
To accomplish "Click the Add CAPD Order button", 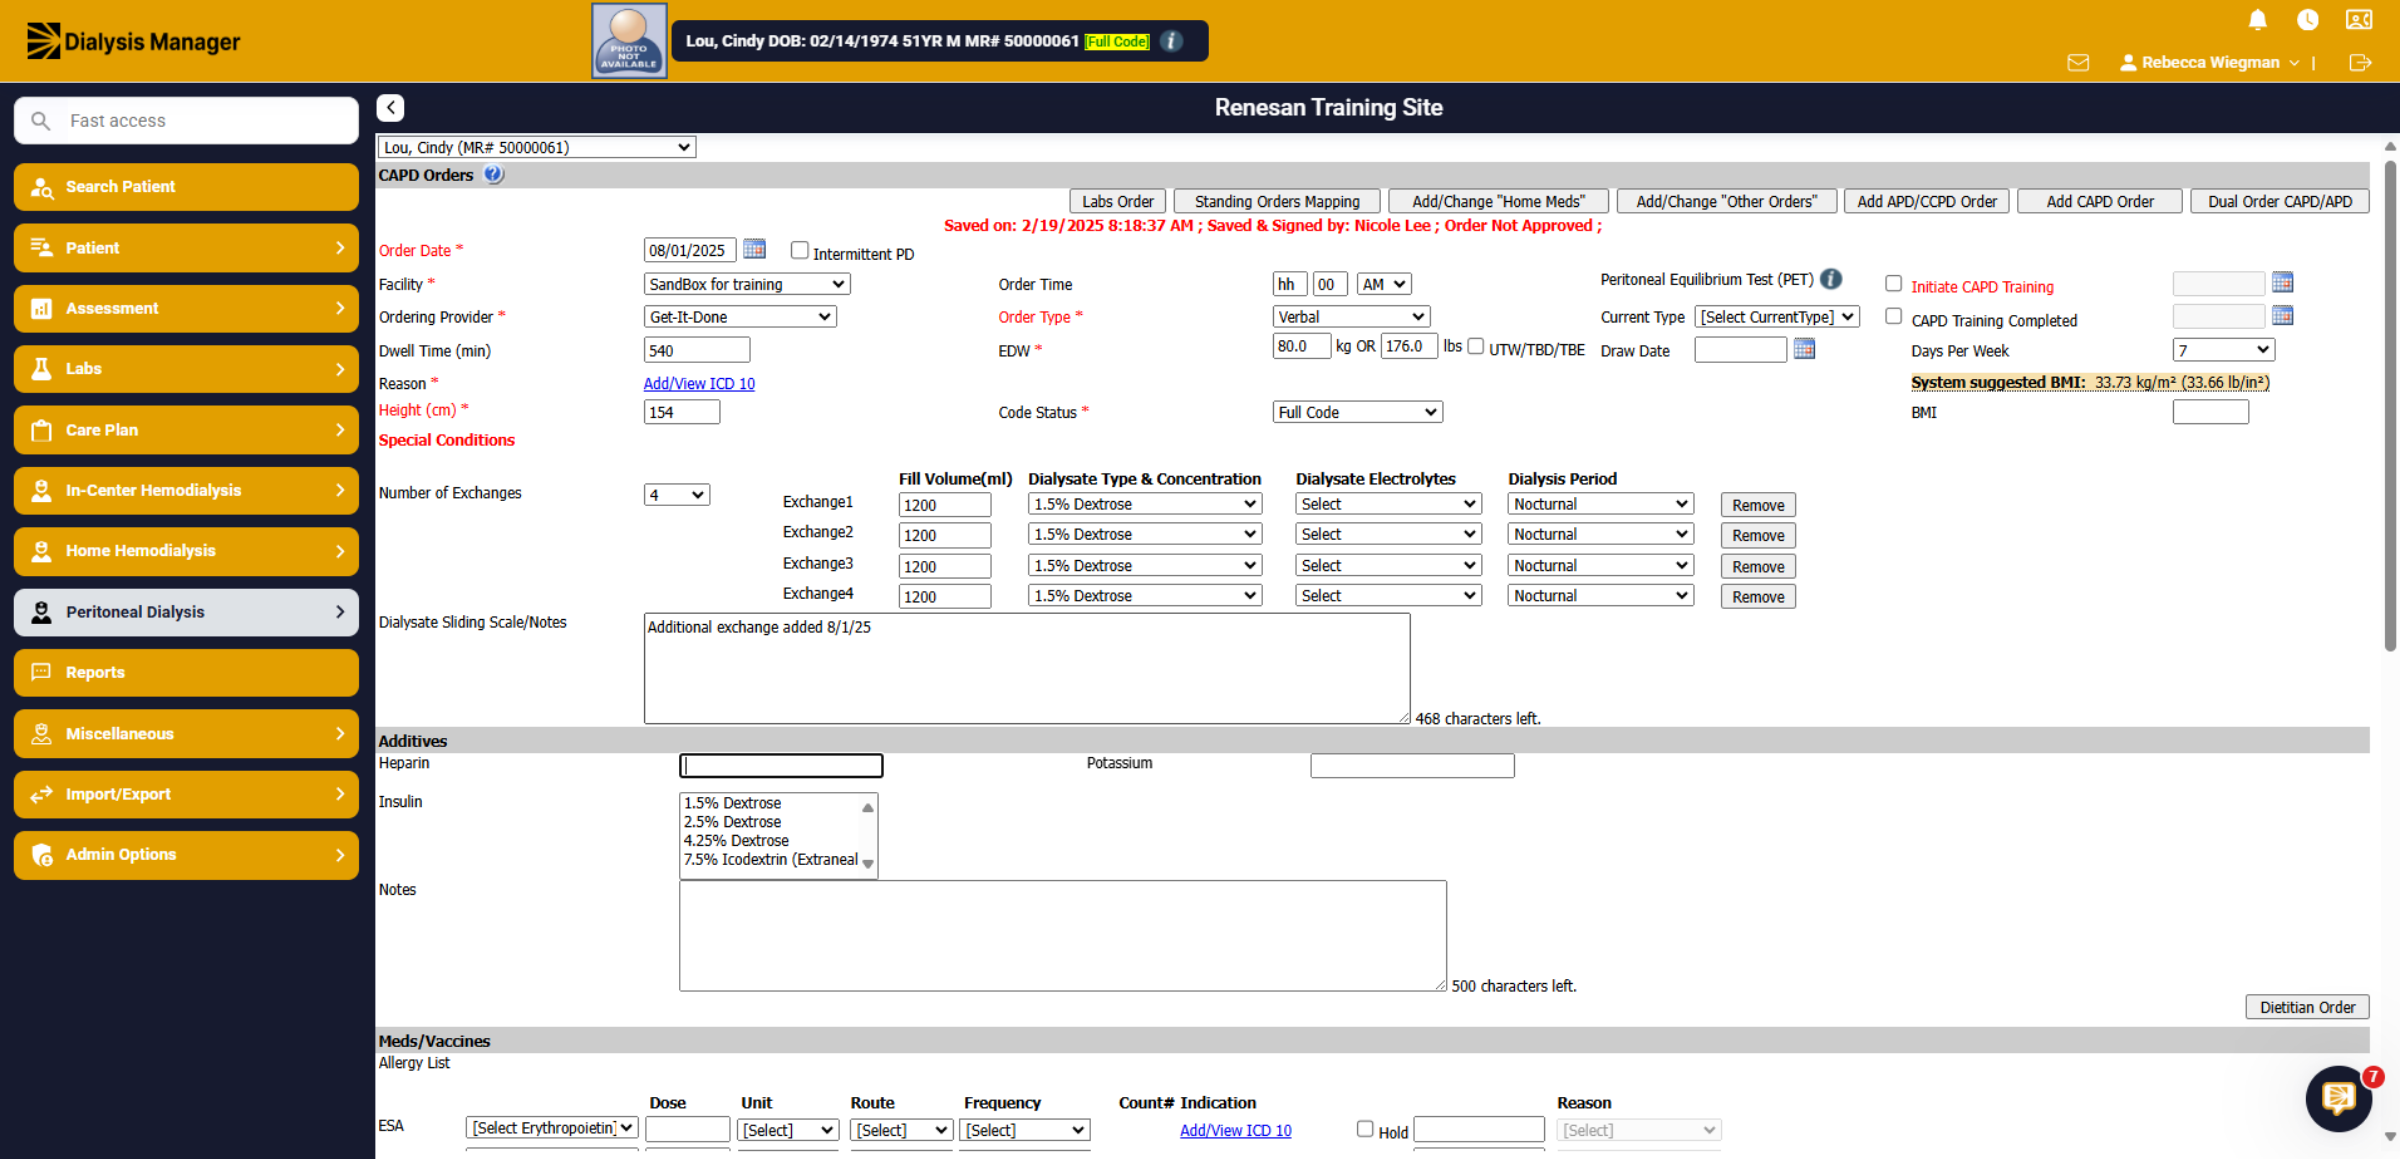I will [2100, 201].
